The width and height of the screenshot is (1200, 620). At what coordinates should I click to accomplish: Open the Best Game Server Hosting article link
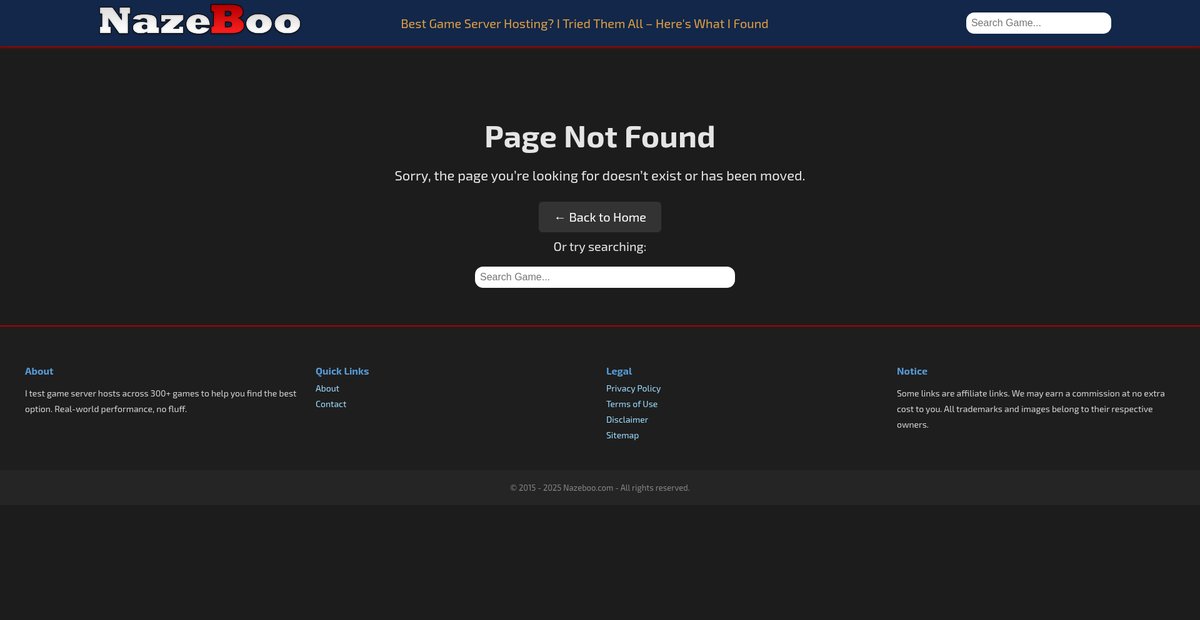tap(585, 24)
